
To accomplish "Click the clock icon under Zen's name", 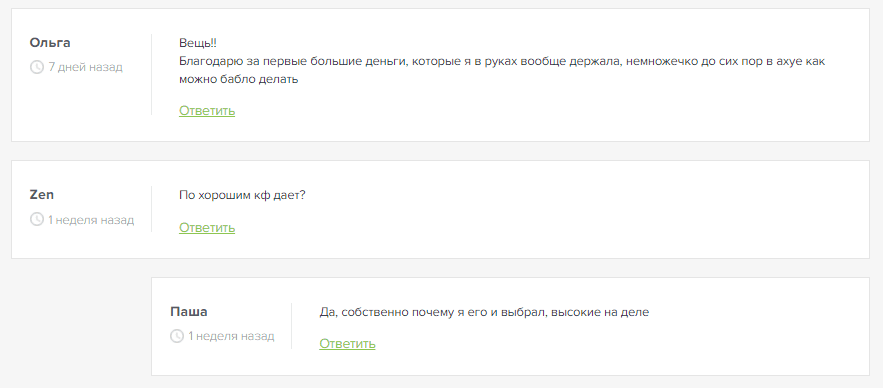I will [37, 220].
